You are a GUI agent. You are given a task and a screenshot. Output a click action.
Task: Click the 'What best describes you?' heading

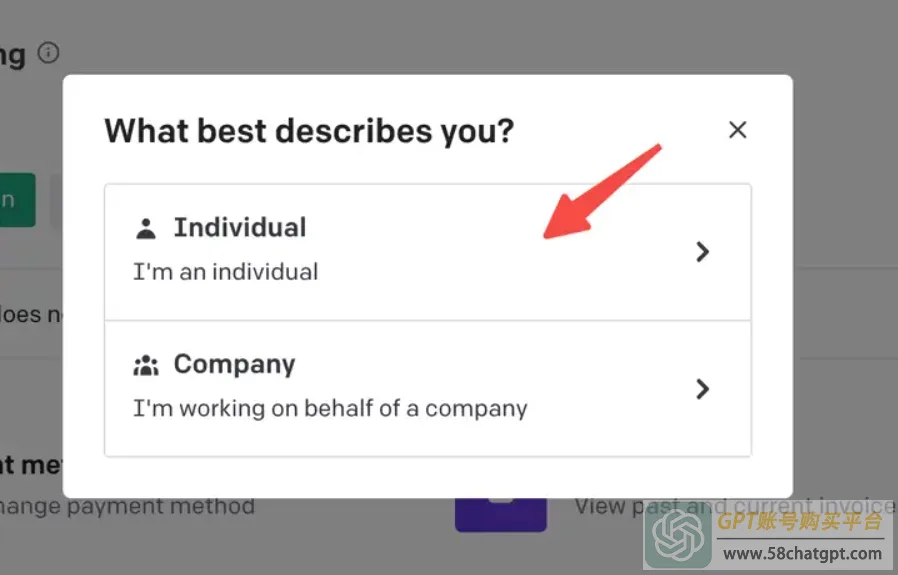[309, 132]
